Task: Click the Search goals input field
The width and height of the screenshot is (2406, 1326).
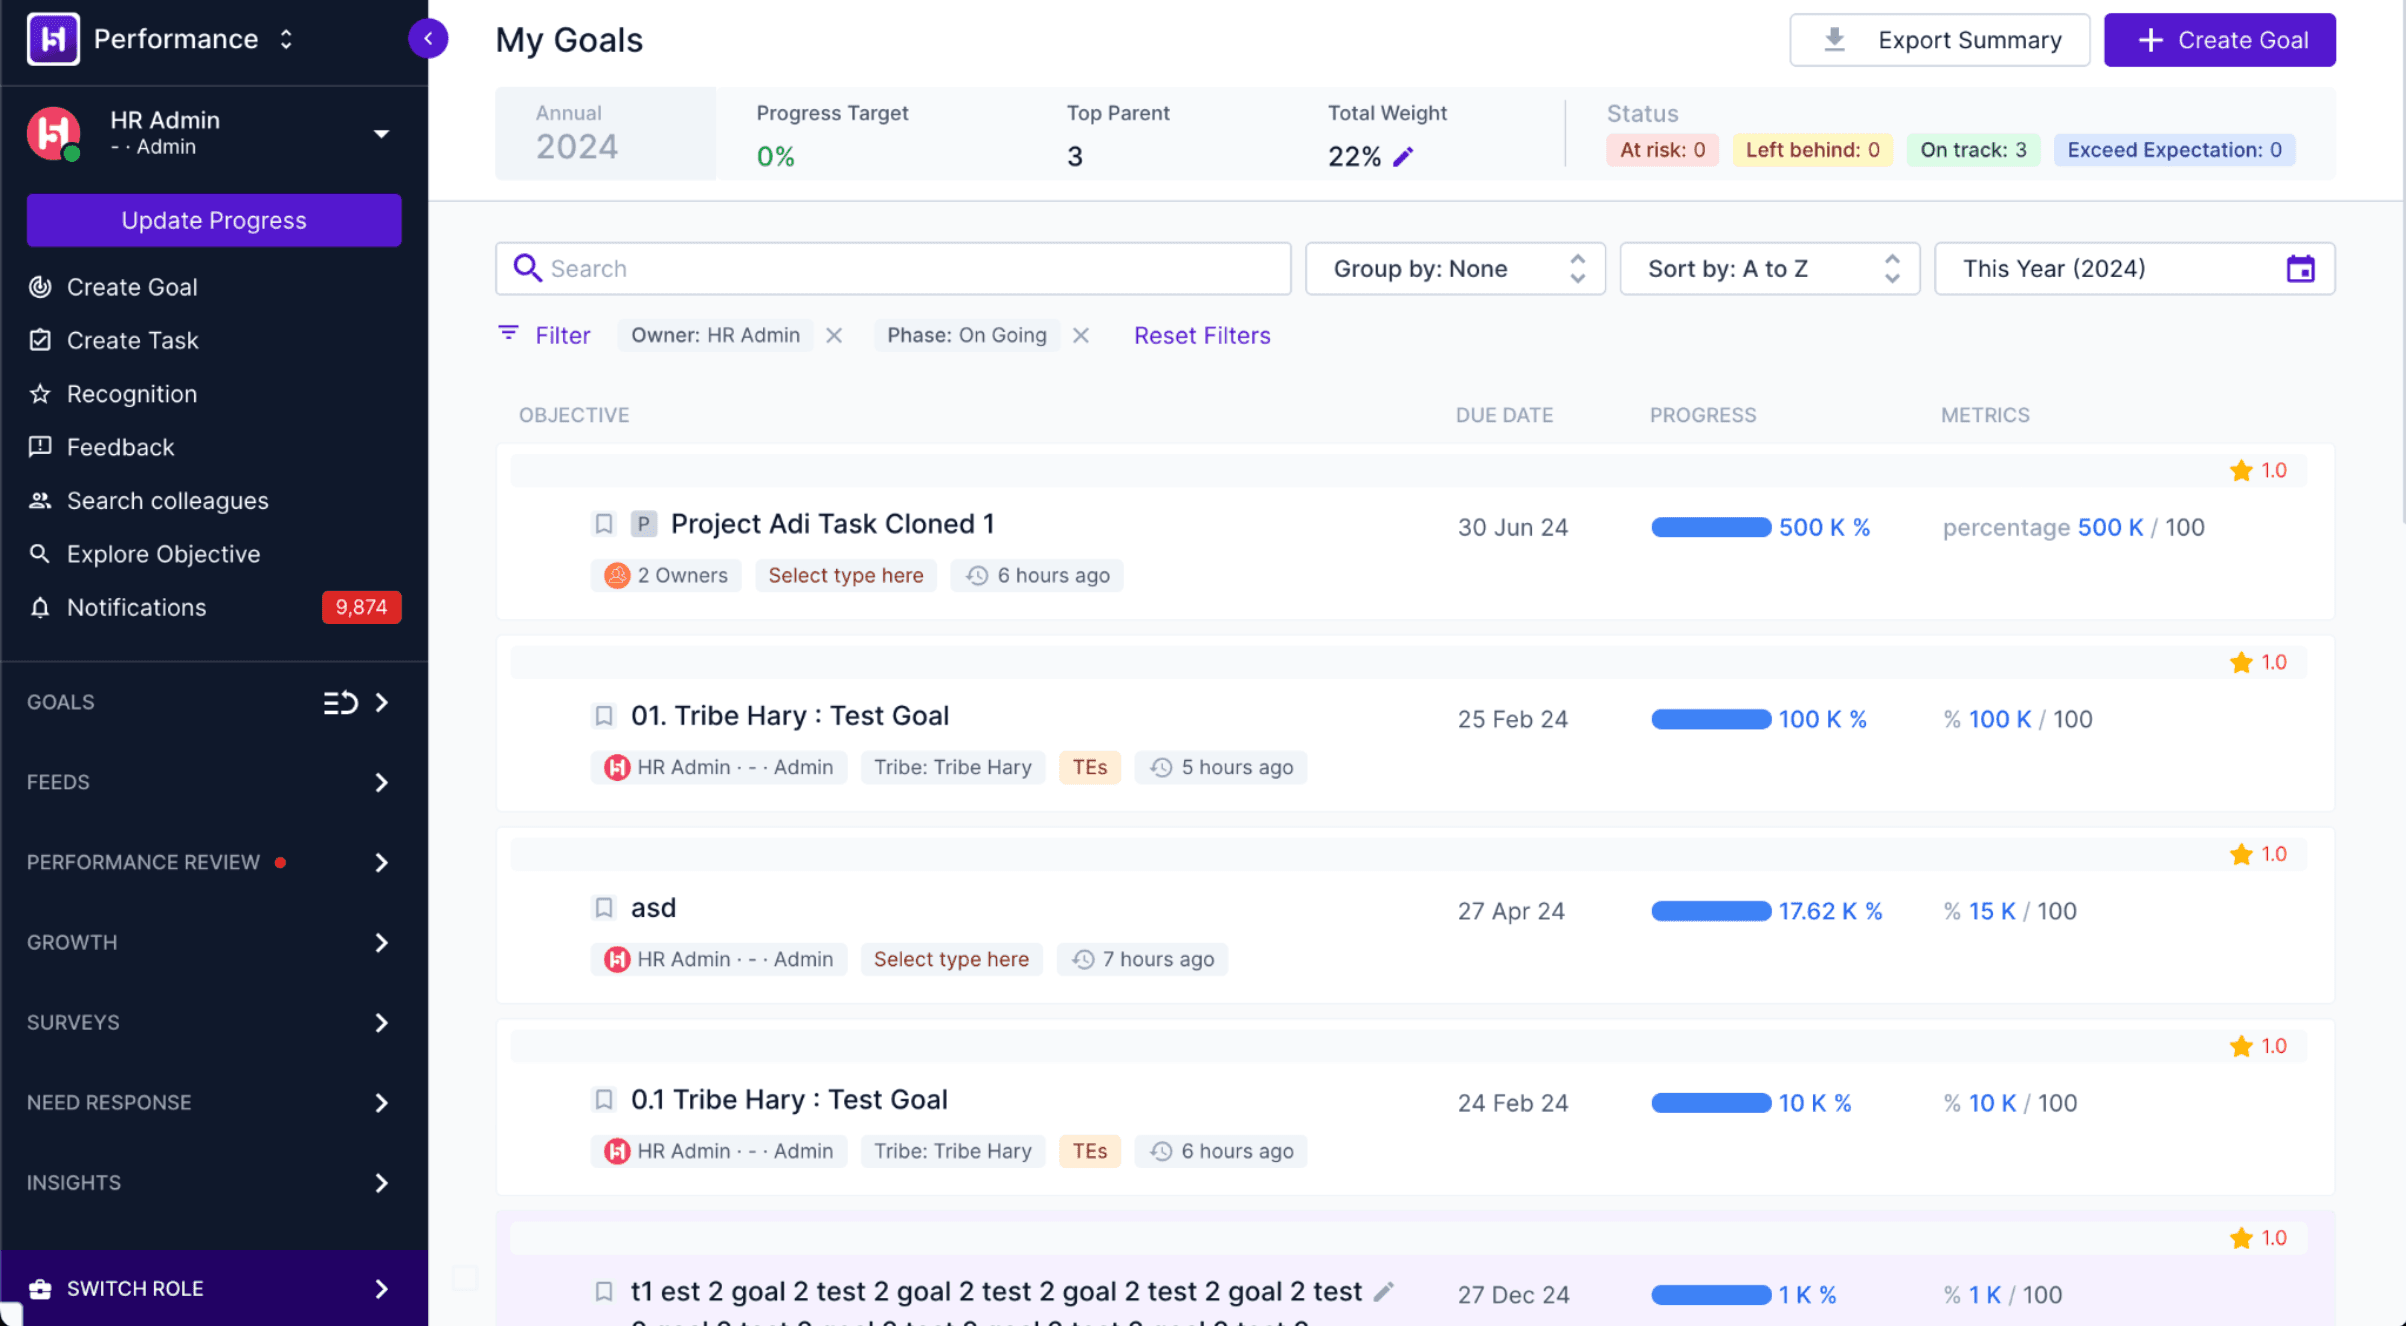Action: click(x=893, y=268)
